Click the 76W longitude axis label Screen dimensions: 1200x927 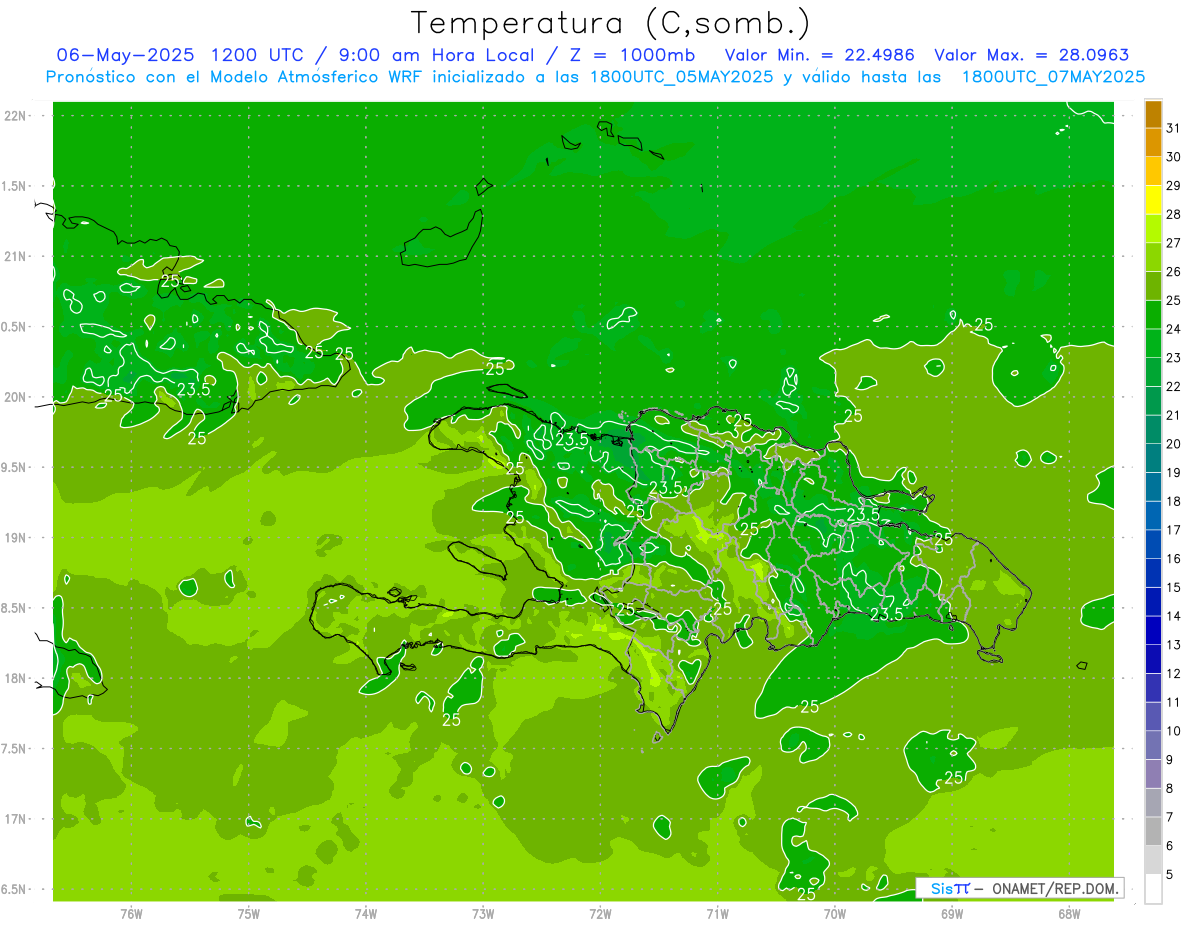131,913
